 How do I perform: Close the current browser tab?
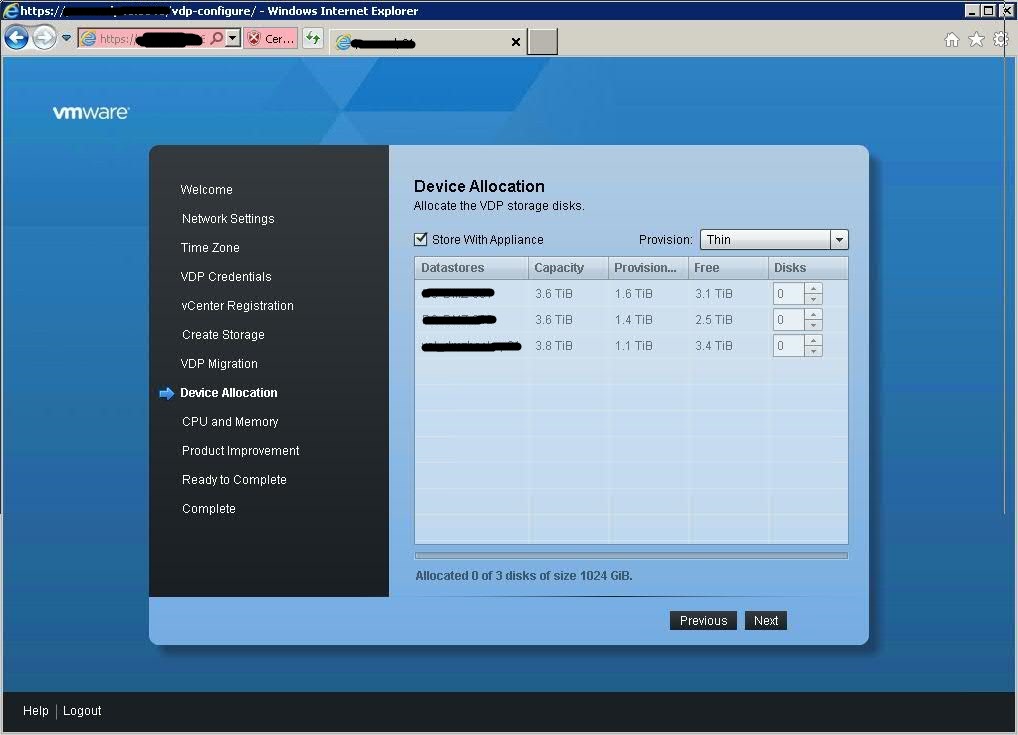click(x=515, y=42)
